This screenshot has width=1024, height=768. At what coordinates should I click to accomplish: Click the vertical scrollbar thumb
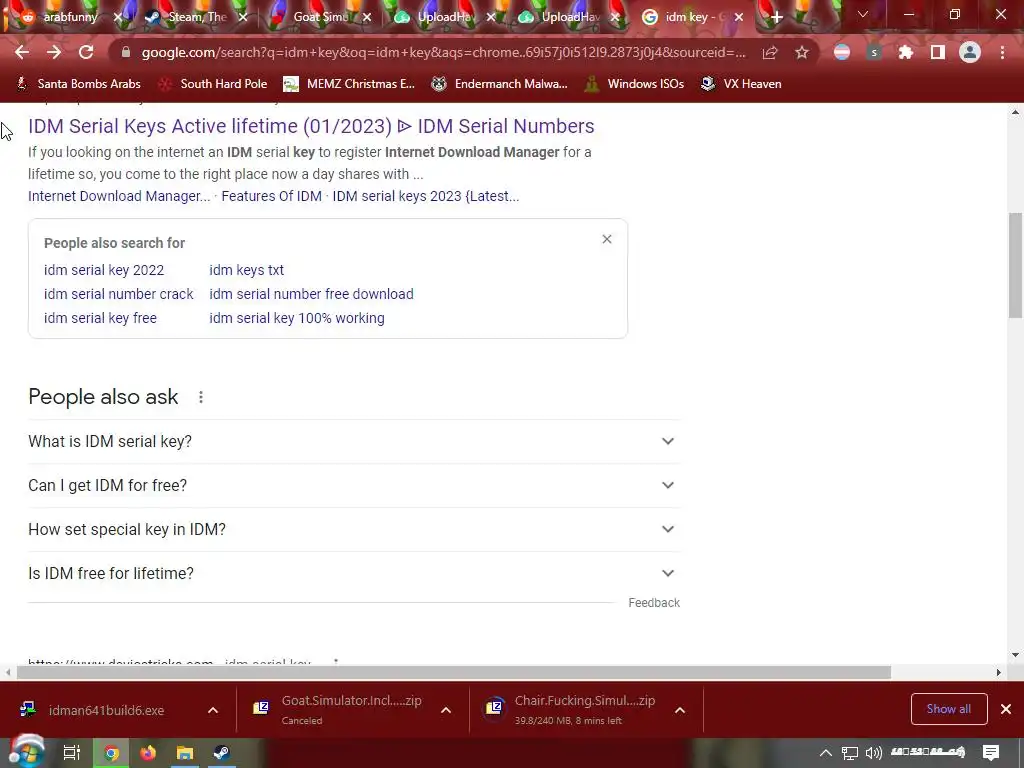tap(1016, 264)
